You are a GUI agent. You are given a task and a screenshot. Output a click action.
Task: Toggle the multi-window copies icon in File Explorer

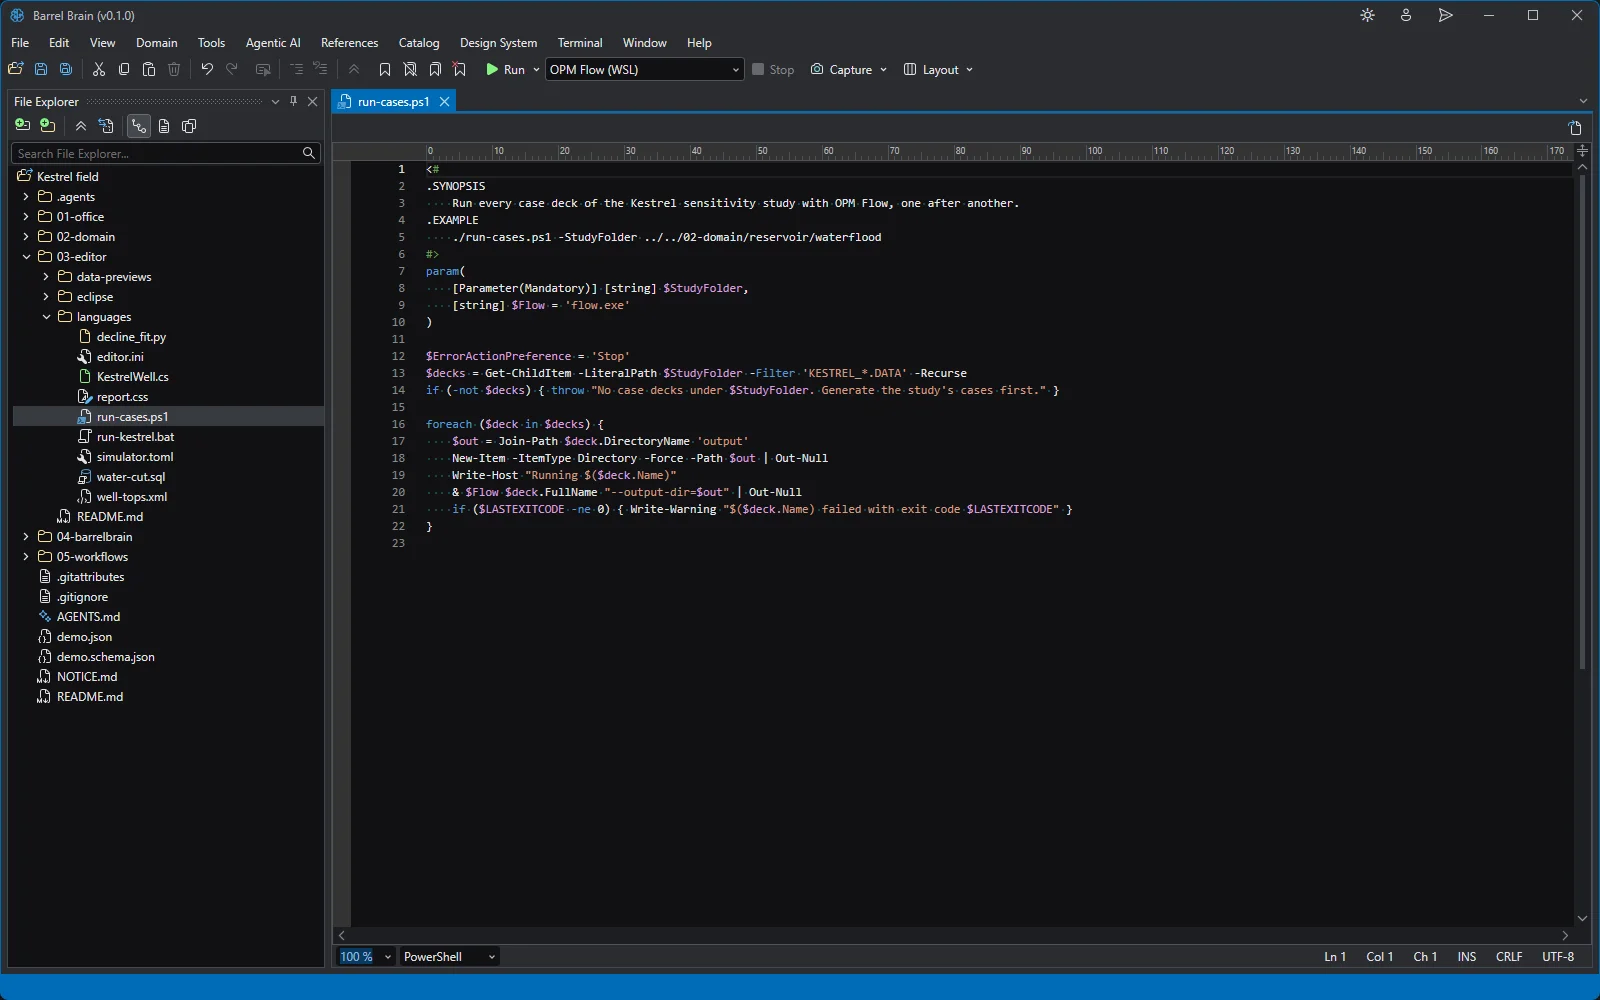pyautogui.click(x=189, y=126)
